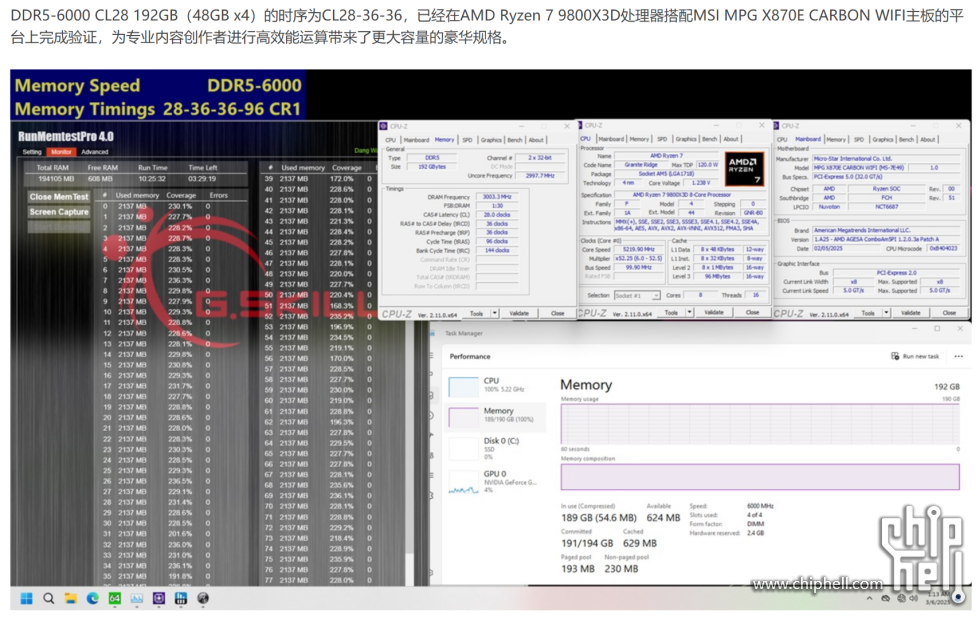979x619 pixels.
Task: Click Validate in the CPU-Z Memory window
Action: (519, 314)
